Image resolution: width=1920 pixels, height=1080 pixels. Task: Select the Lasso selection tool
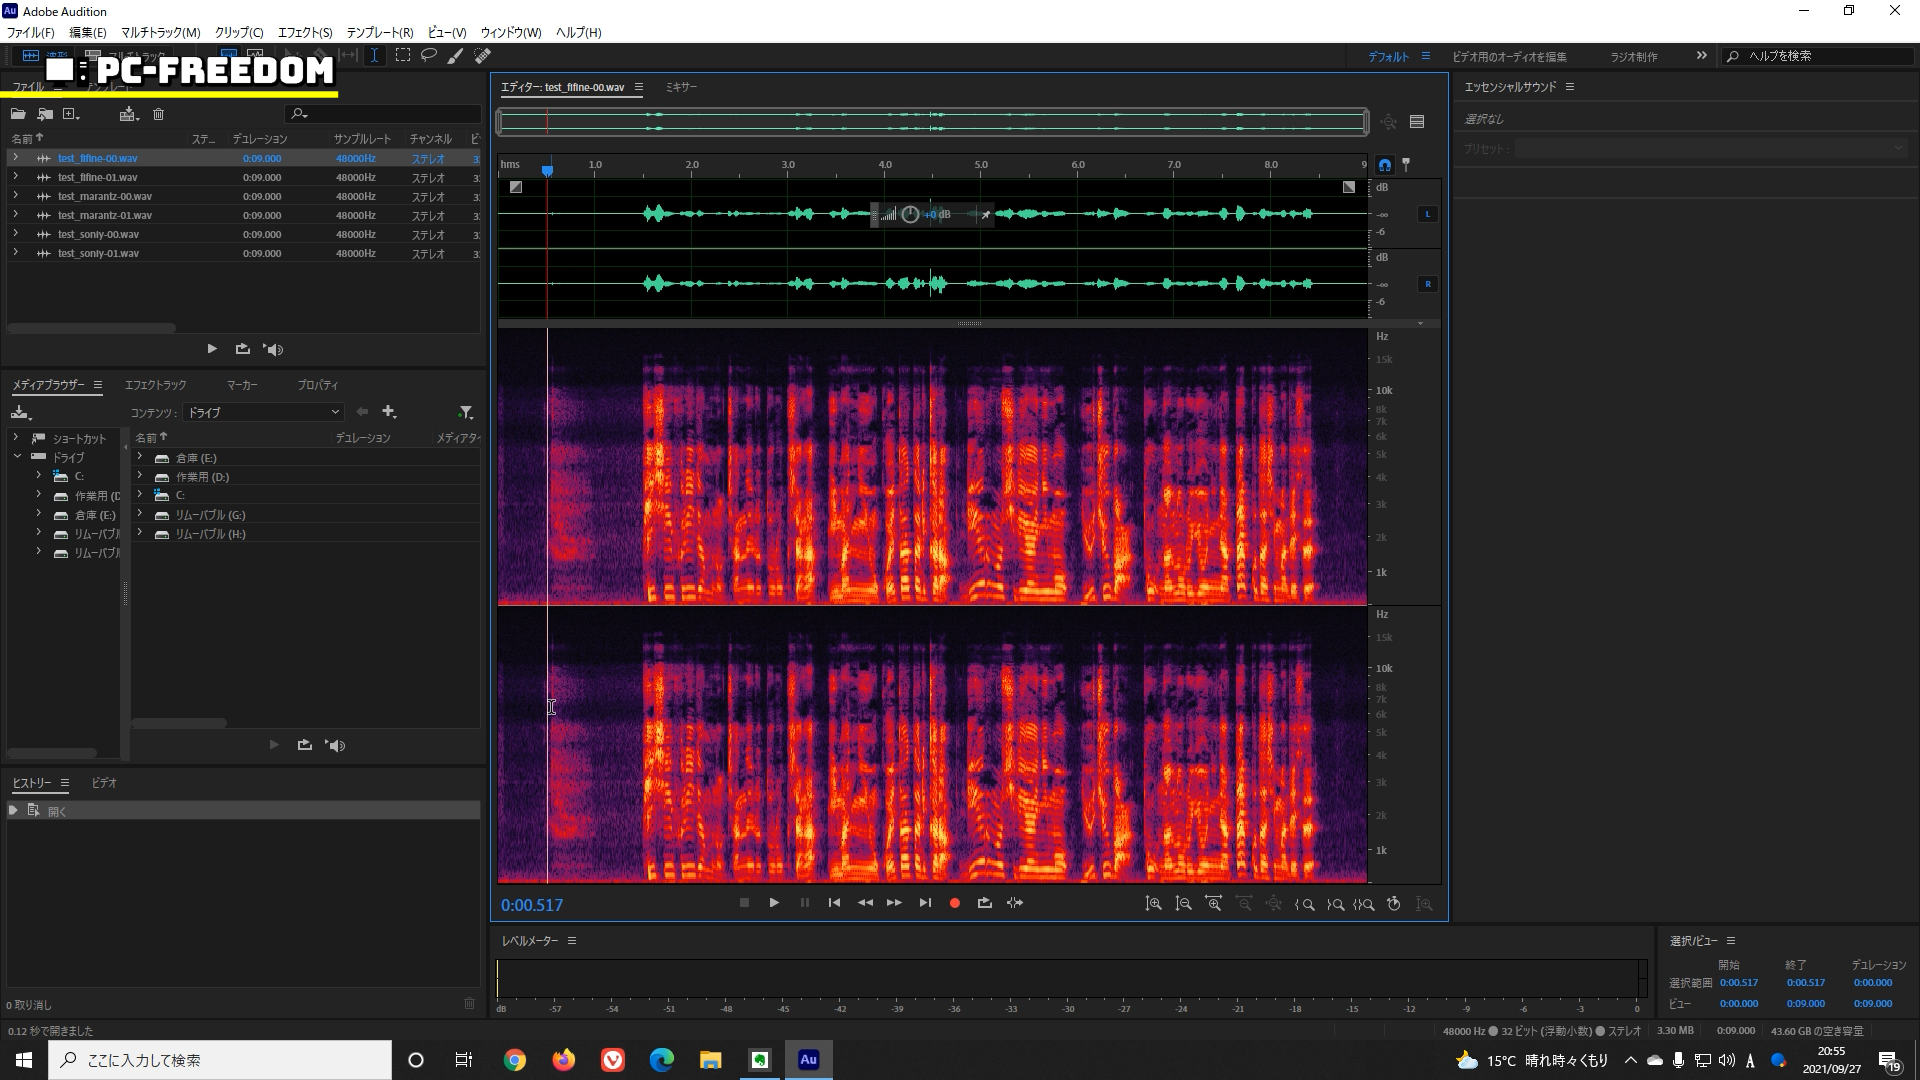428,56
